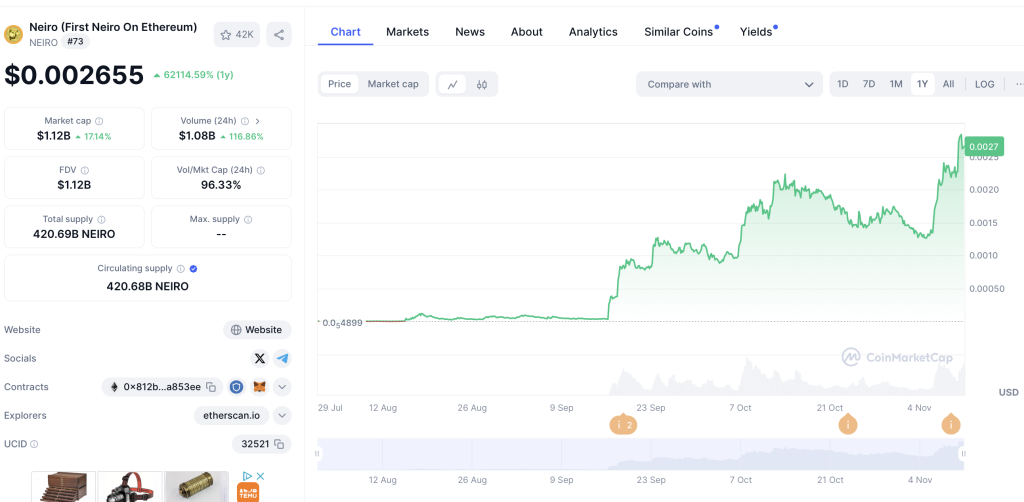Click the blue shield contract icon
The width and height of the screenshot is (1024, 502).
(x=236, y=387)
